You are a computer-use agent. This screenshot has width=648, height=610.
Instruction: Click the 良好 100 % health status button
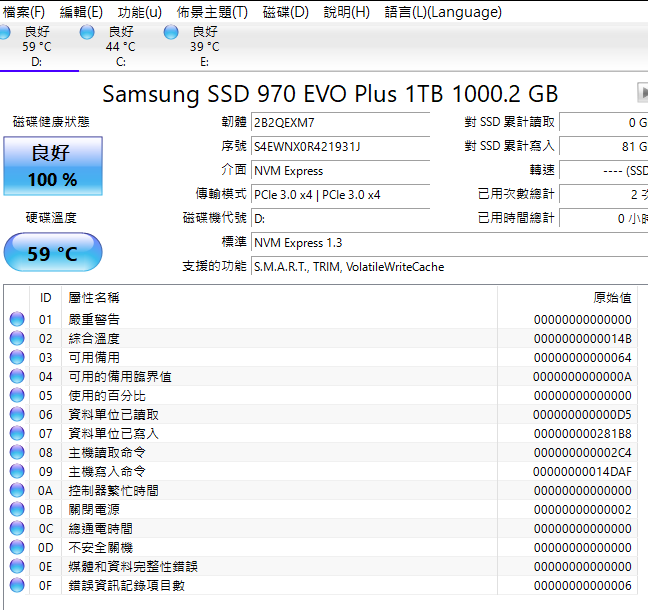(x=53, y=166)
